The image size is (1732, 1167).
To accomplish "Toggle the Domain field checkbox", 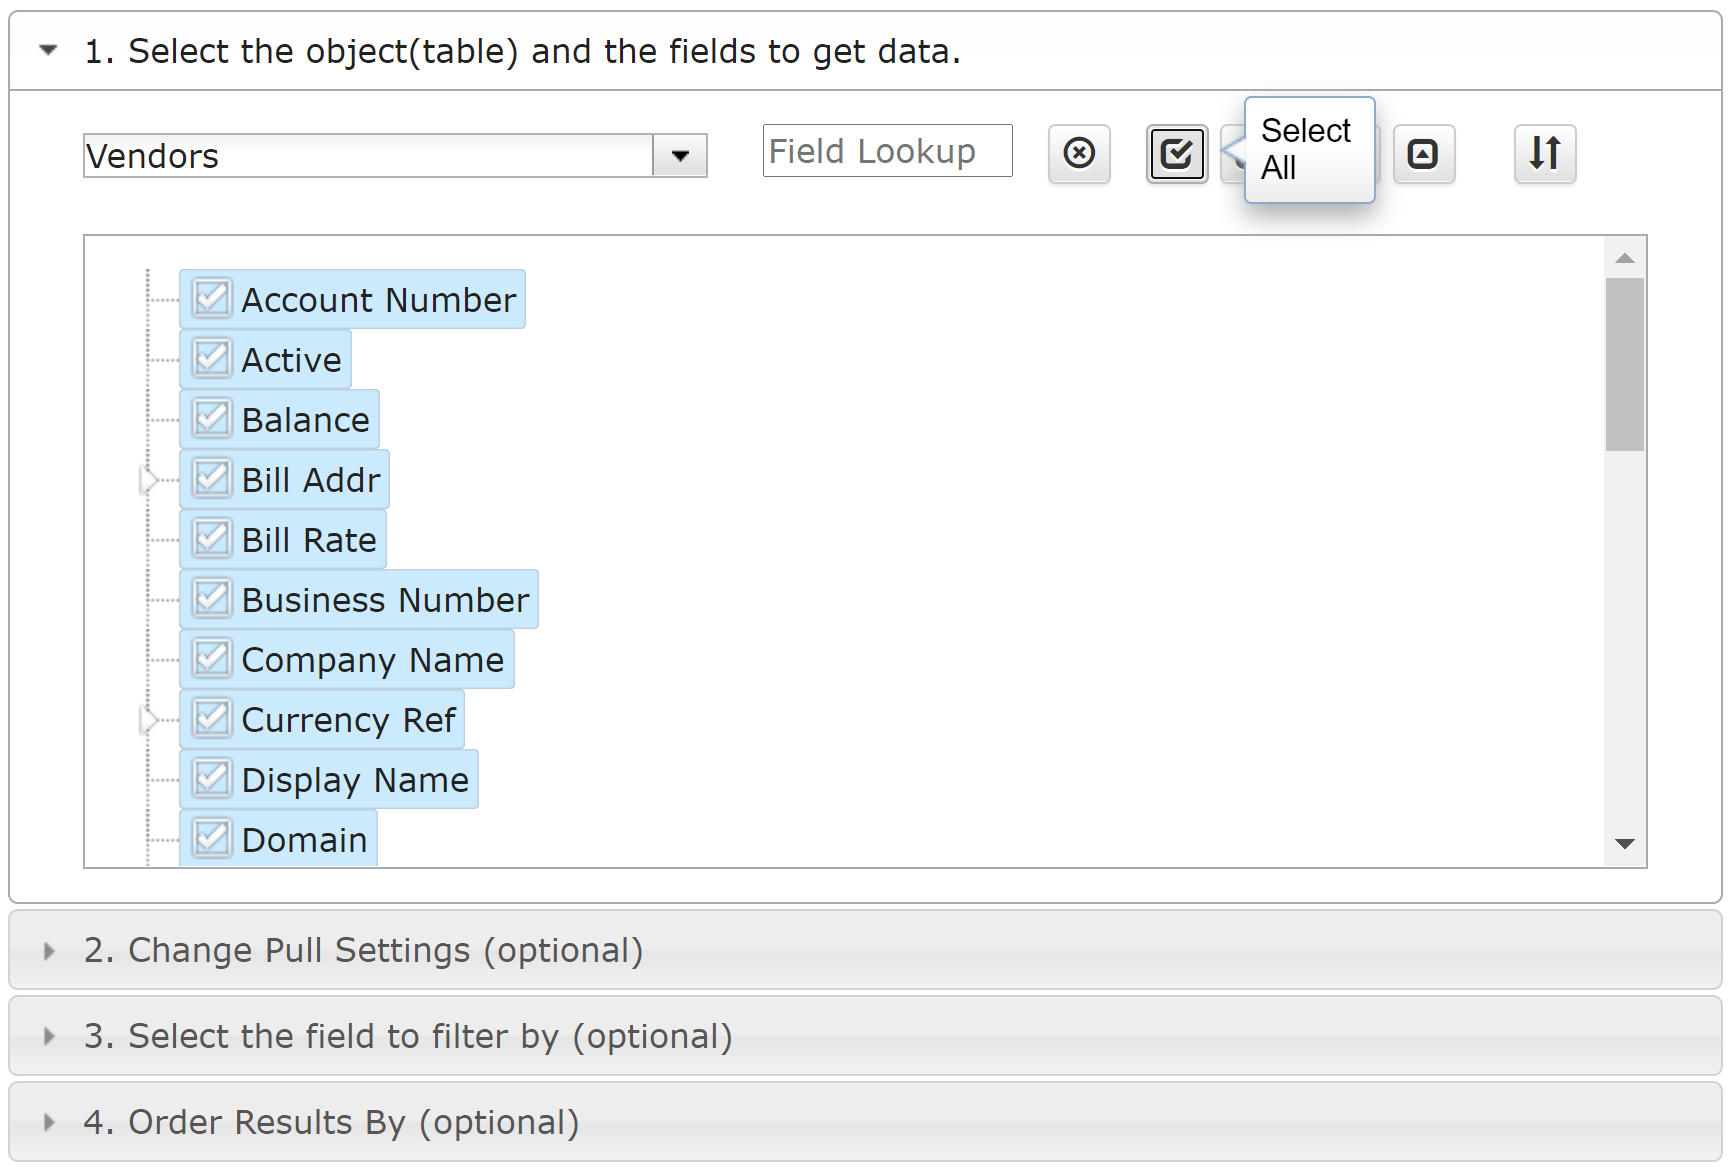I will 212,838.
